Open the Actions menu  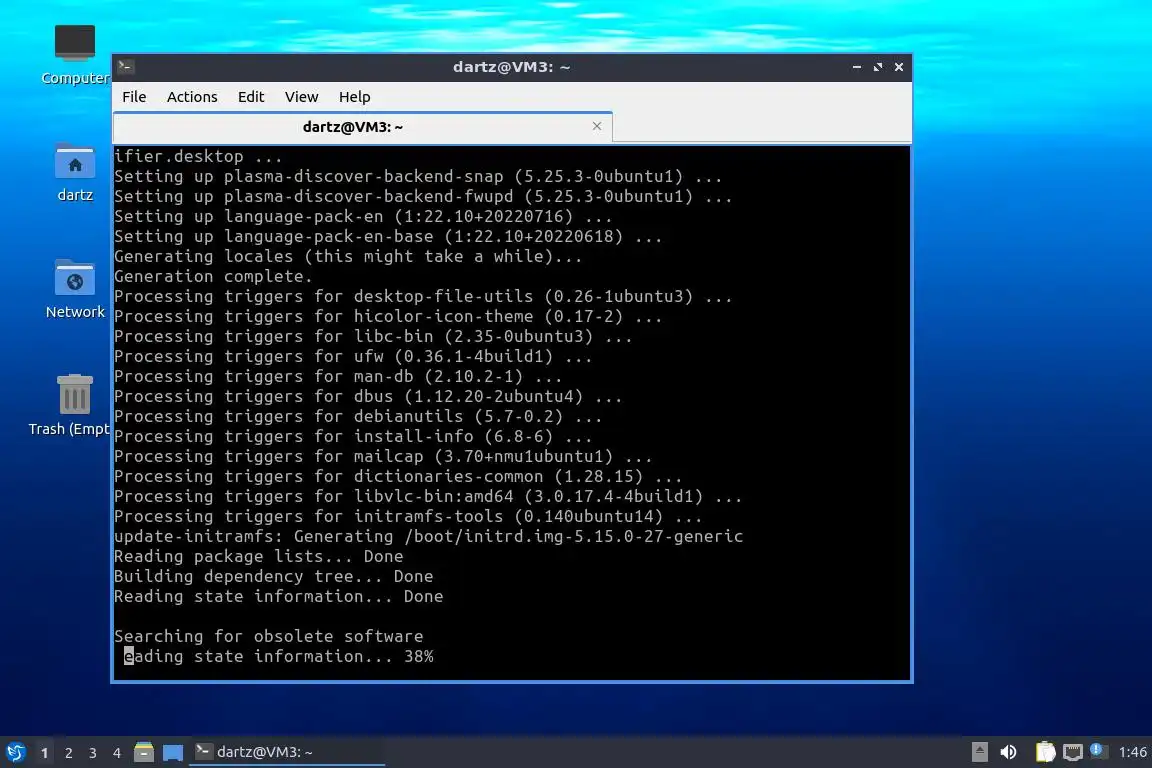point(192,97)
